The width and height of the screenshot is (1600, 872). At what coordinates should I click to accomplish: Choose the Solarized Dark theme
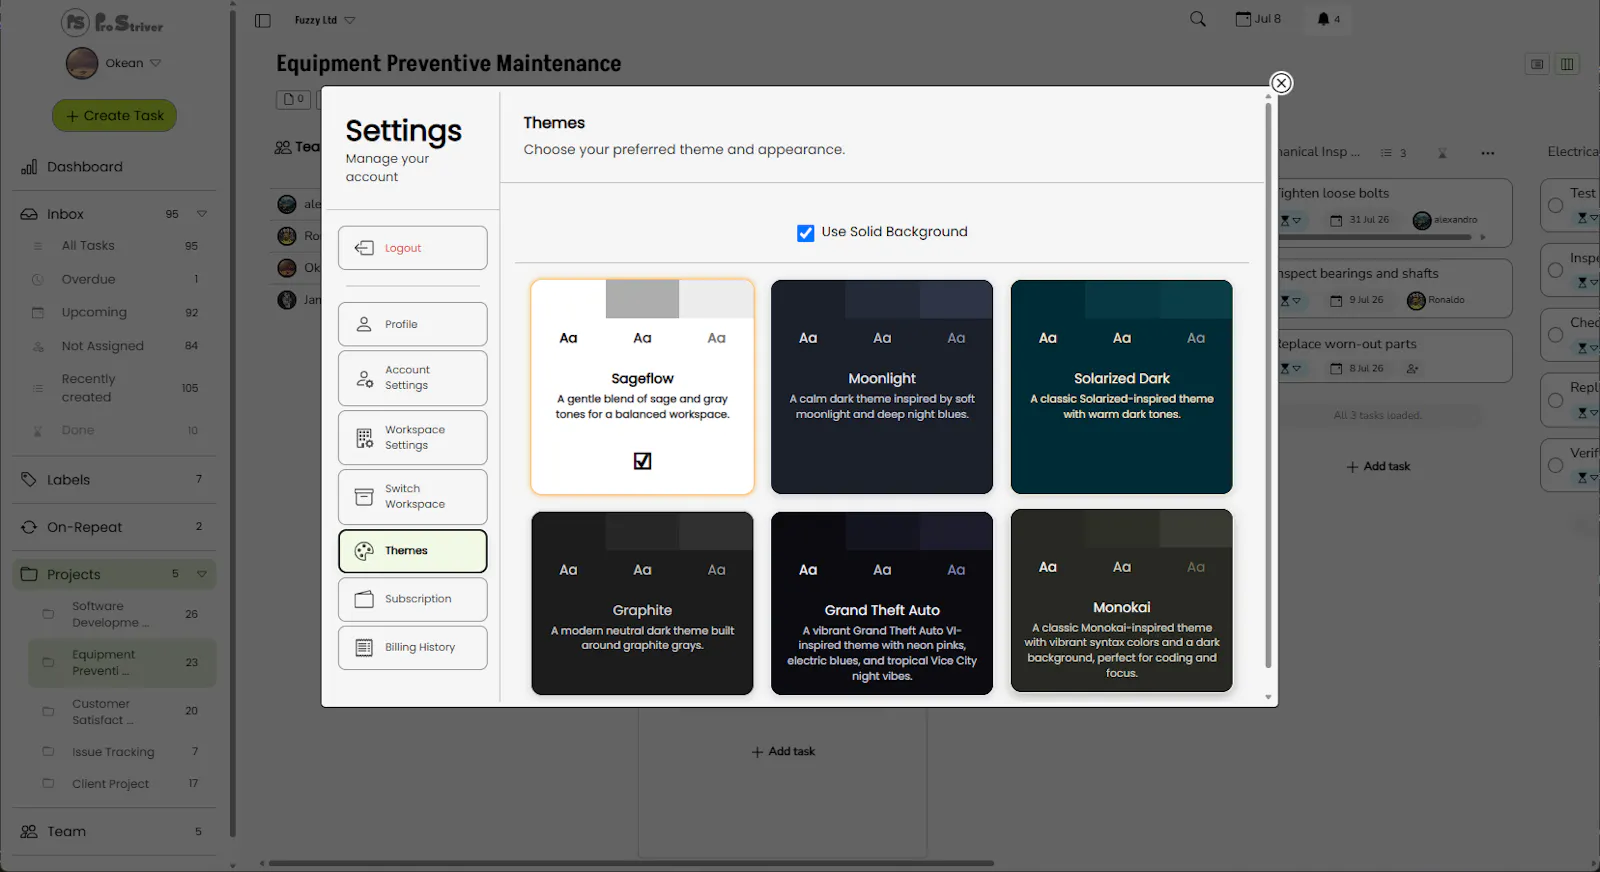1121,387
